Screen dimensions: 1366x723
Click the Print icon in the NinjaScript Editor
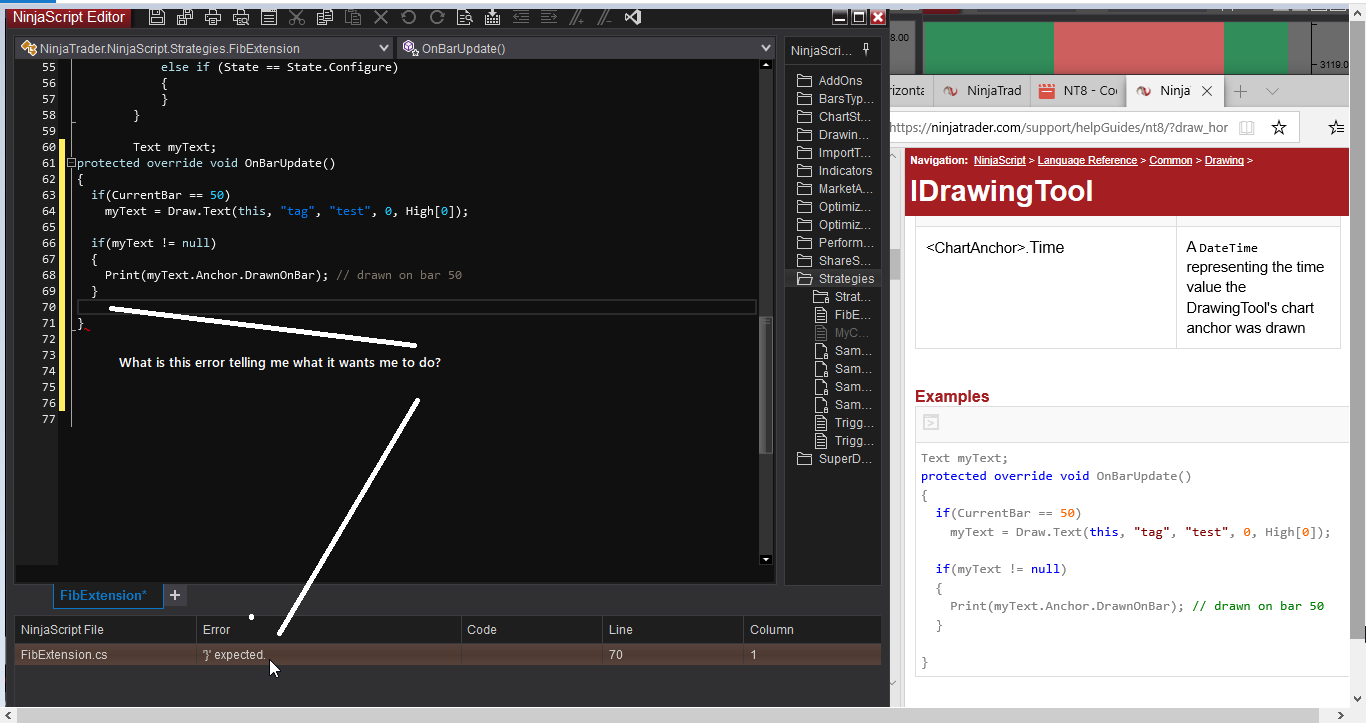coord(213,17)
